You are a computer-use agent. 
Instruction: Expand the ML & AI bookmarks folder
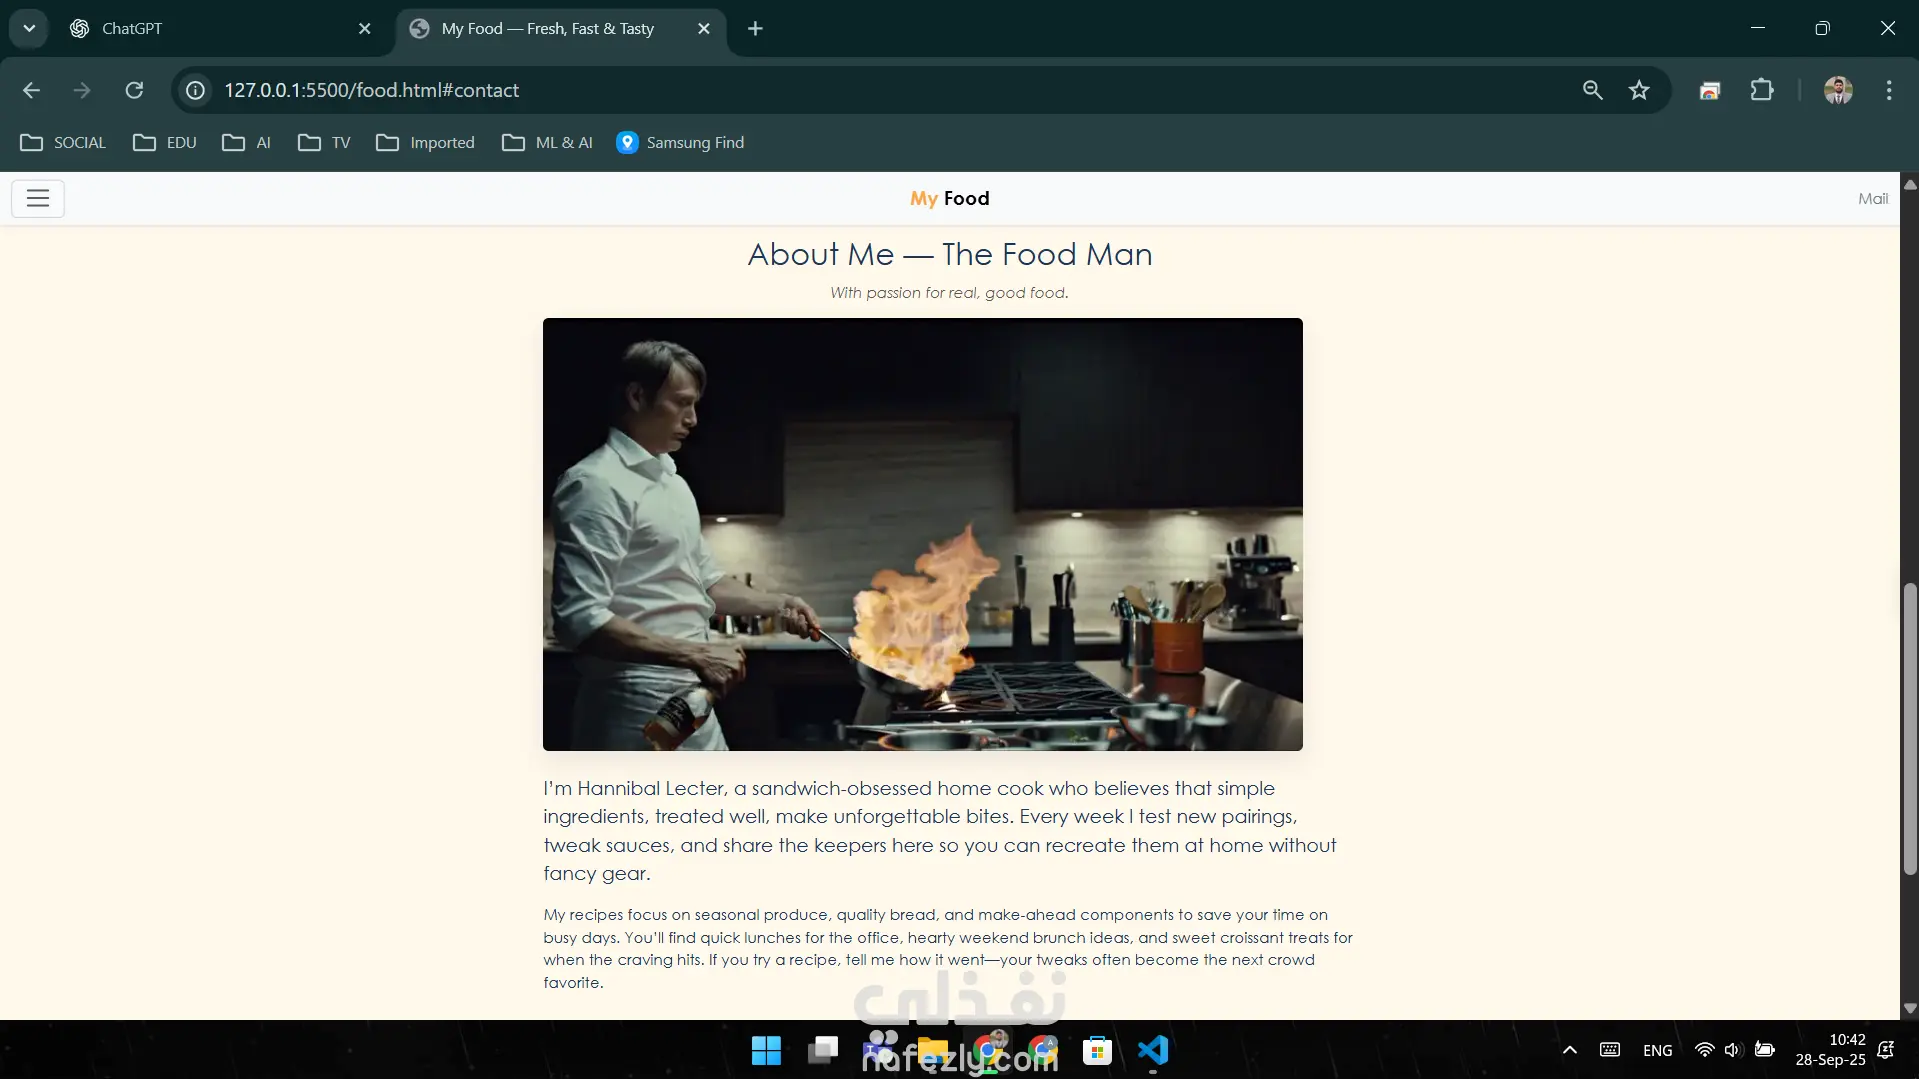tap(547, 143)
